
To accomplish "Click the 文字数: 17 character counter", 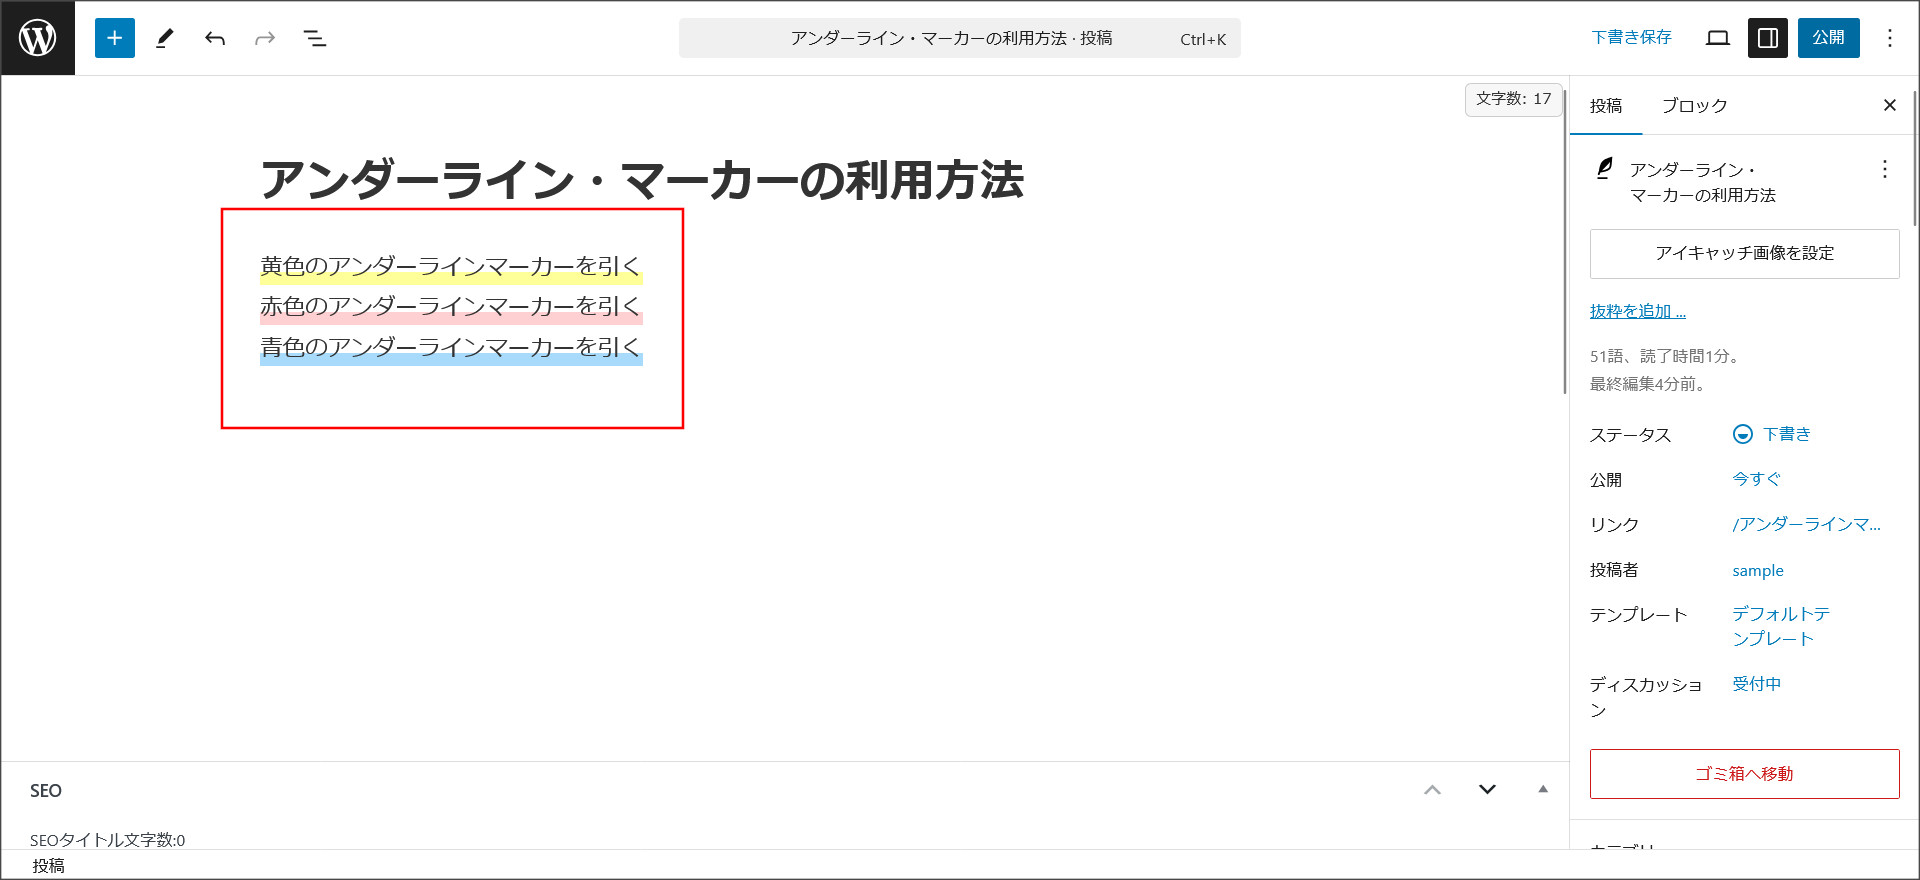I will (1514, 99).
